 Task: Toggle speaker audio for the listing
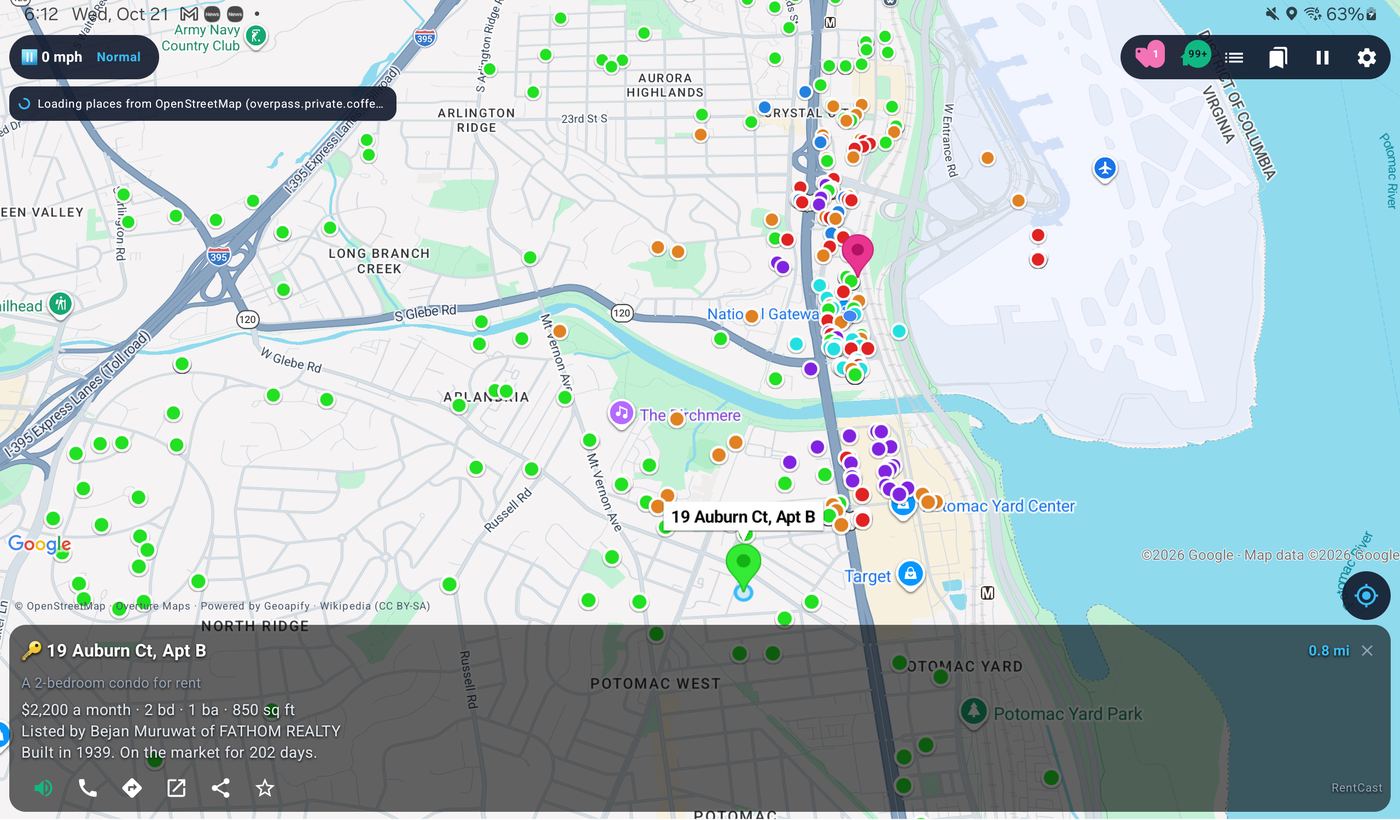tap(43, 788)
